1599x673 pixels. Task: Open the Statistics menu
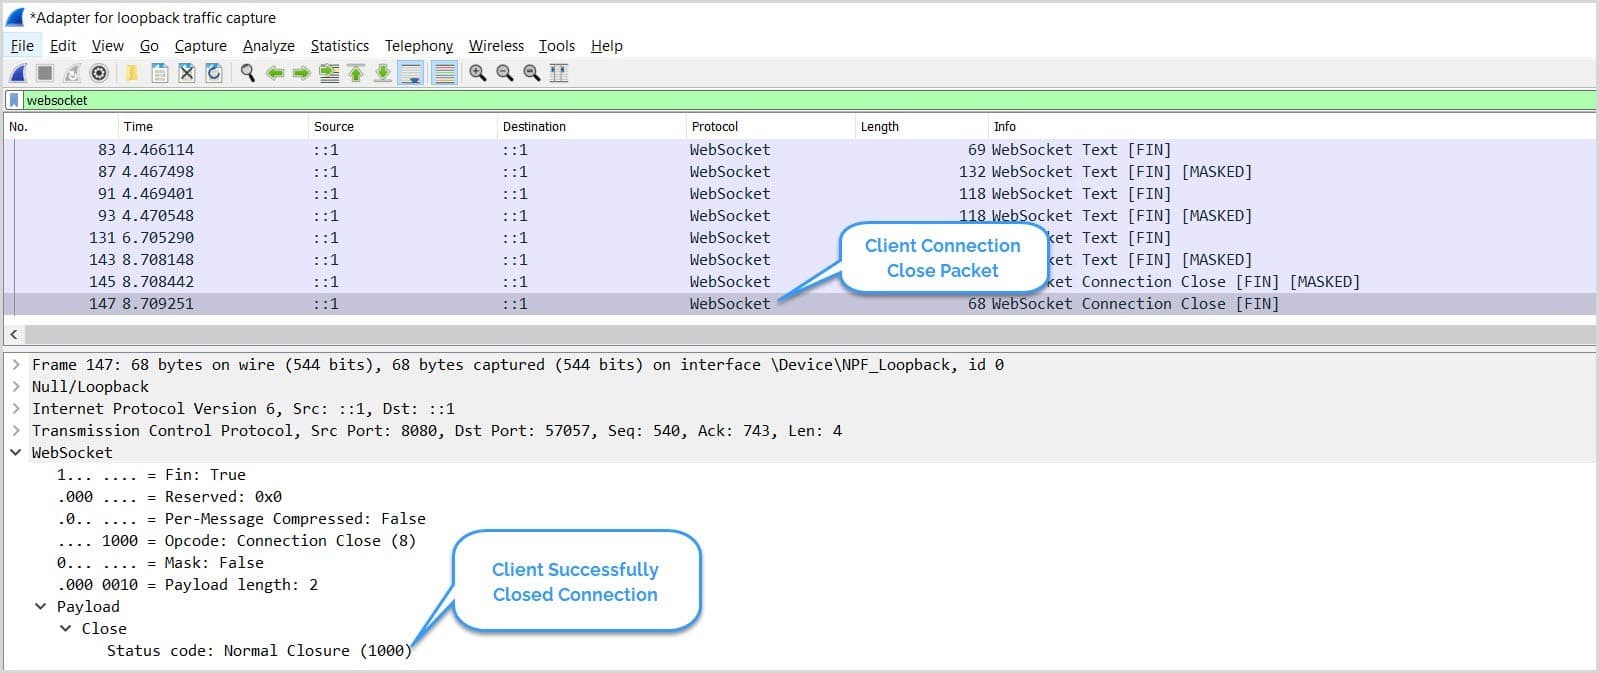point(339,46)
